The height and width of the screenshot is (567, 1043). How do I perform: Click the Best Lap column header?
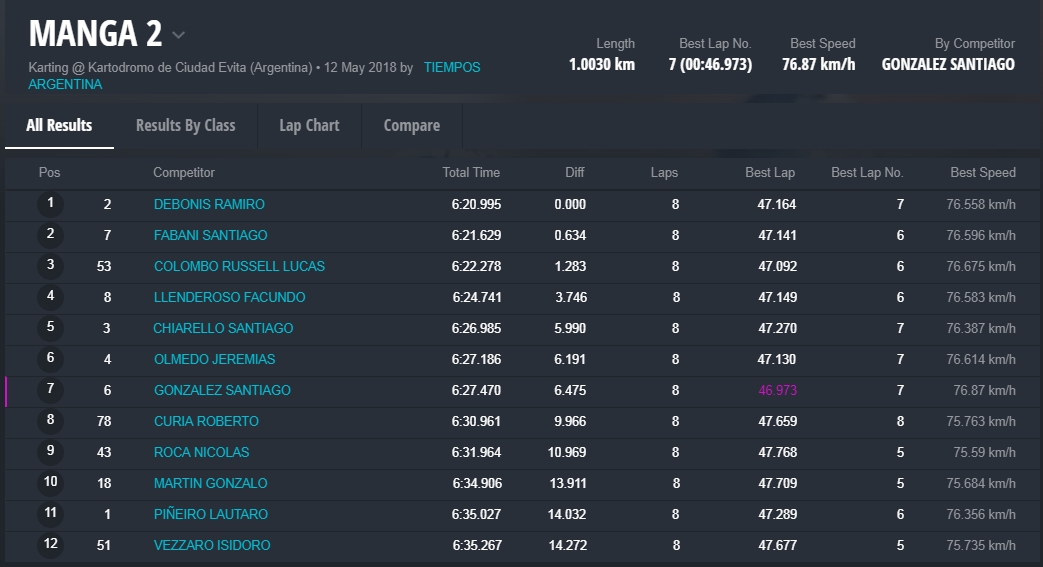(770, 172)
